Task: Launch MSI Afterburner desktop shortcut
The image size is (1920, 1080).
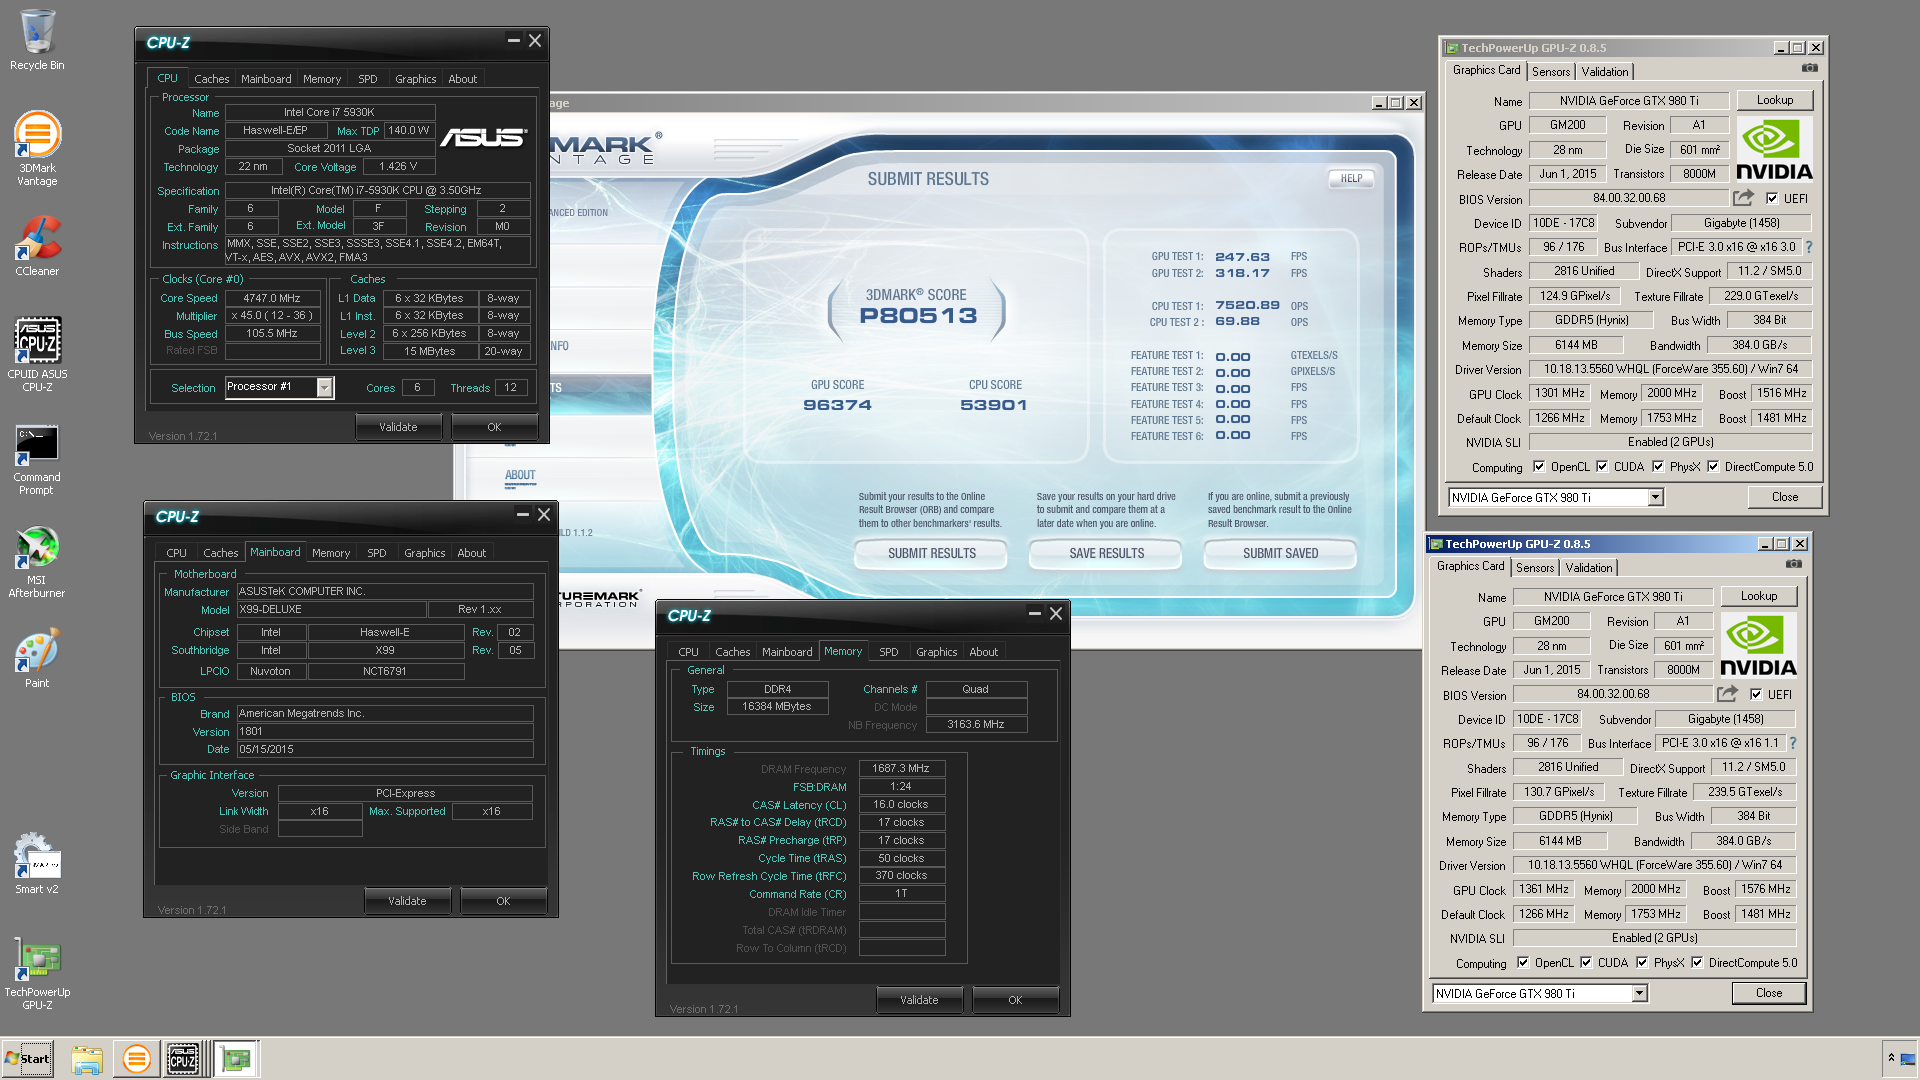Action: (37, 562)
